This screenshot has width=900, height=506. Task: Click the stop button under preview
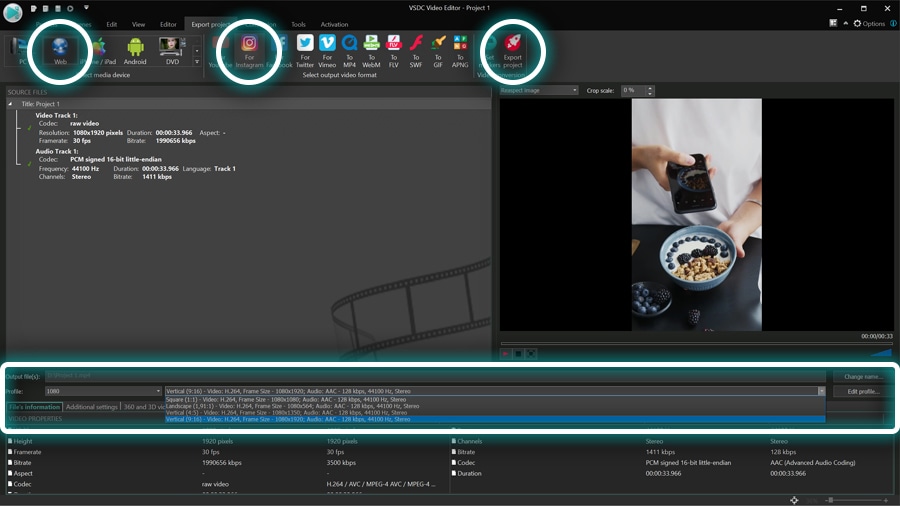pos(518,353)
